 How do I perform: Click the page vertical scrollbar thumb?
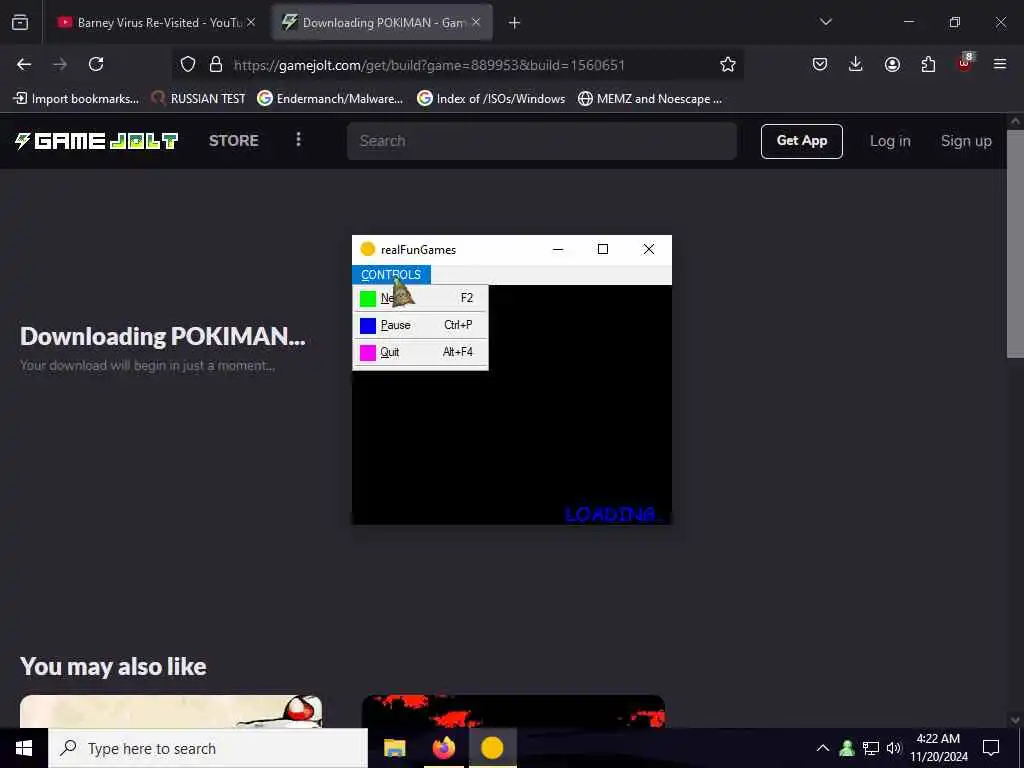(1014, 244)
